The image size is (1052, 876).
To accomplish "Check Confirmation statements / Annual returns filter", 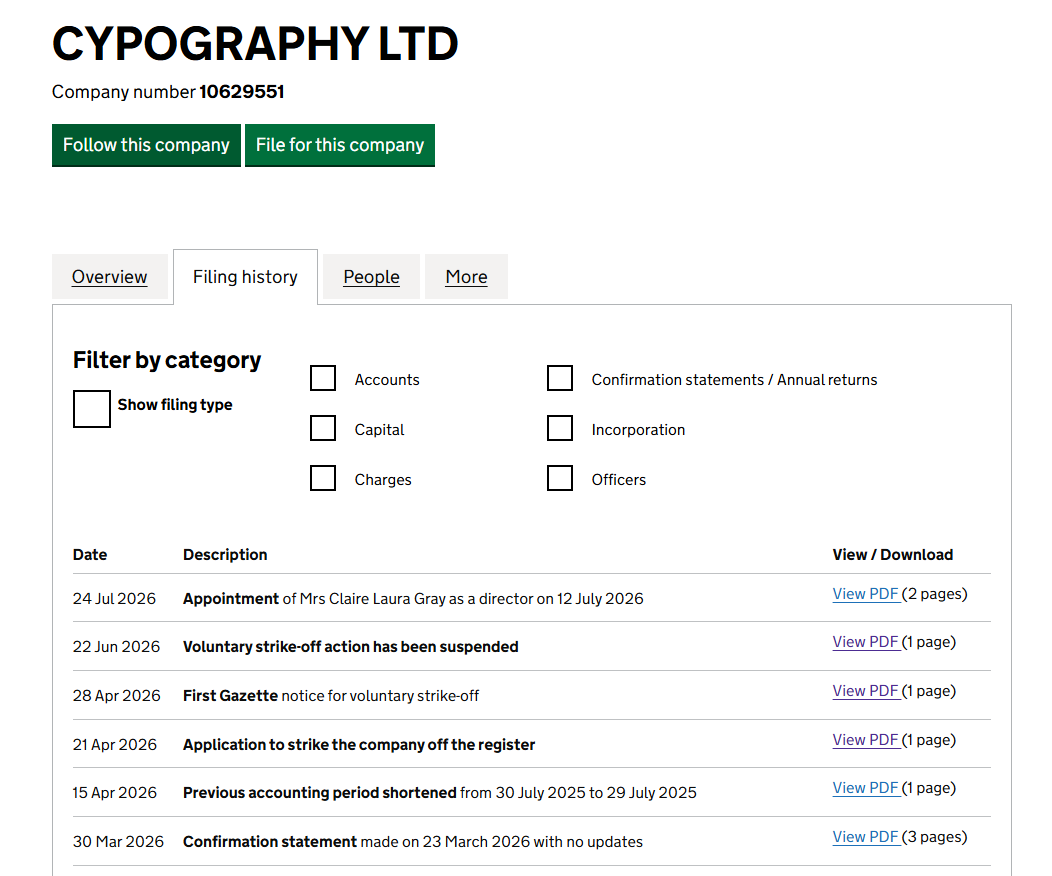I will 560,378.
